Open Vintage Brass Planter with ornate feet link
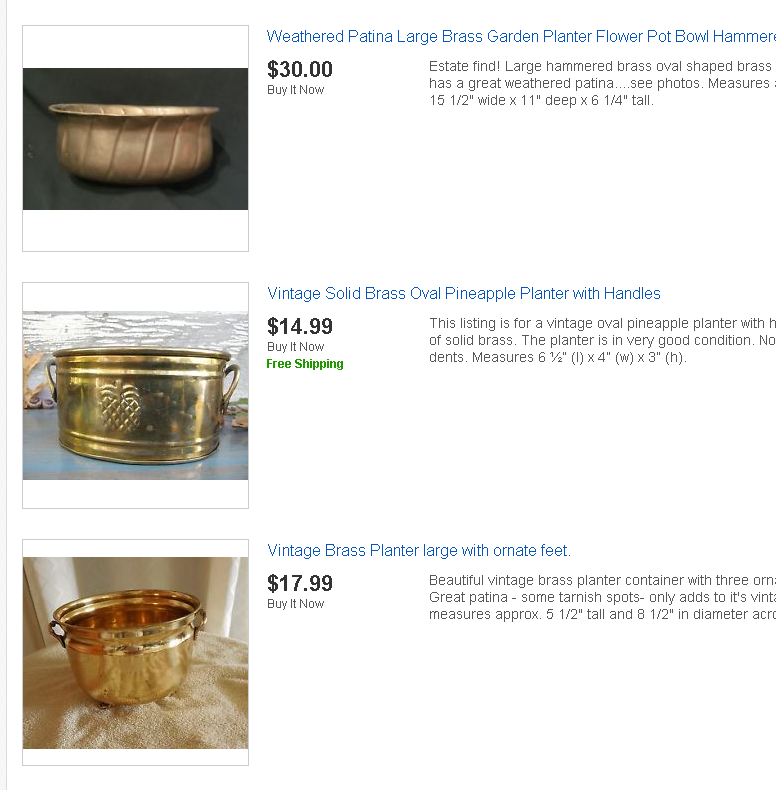 [x=419, y=550]
